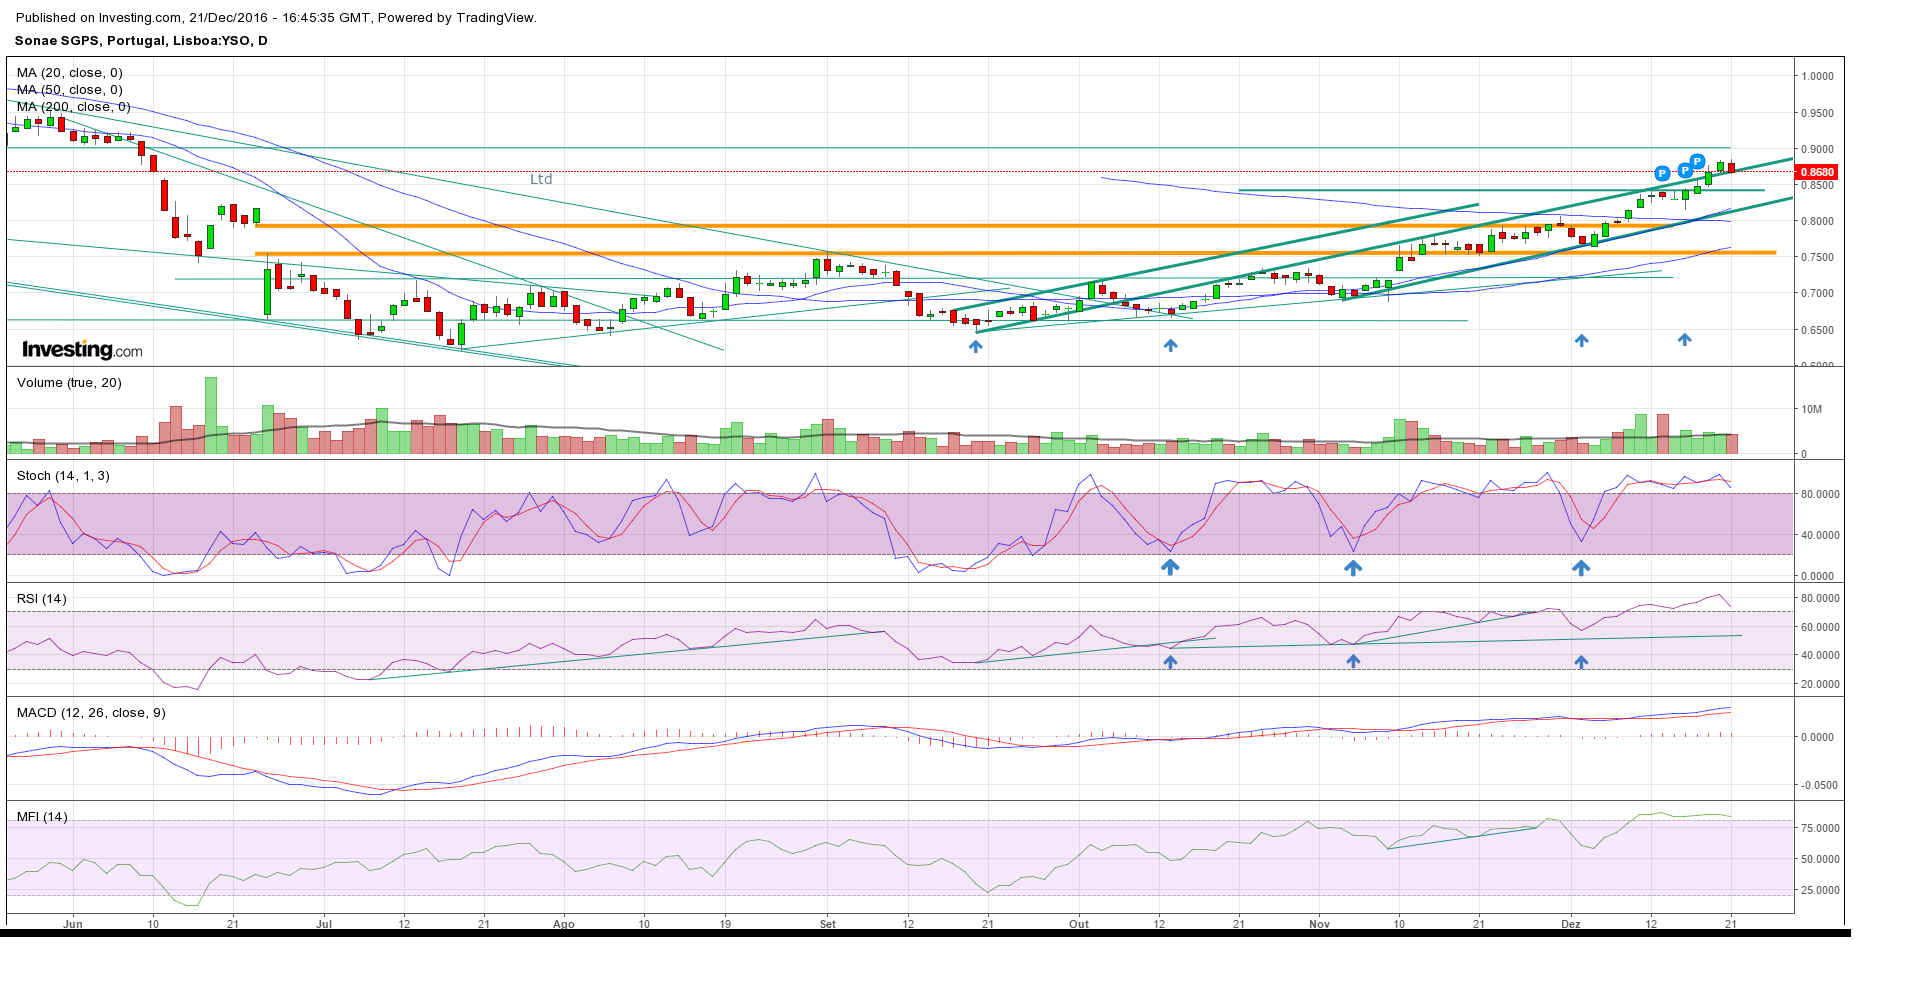Screen dimensions: 1920x984
Task: Click the Stoch (14, 1, 3) pane label
Action: coord(63,476)
